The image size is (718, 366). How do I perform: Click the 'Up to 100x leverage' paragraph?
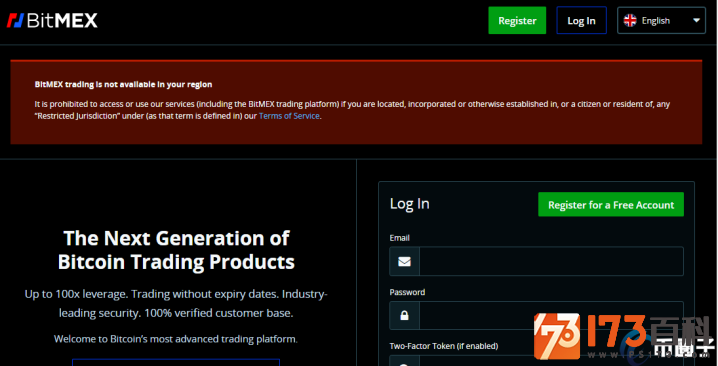point(176,303)
